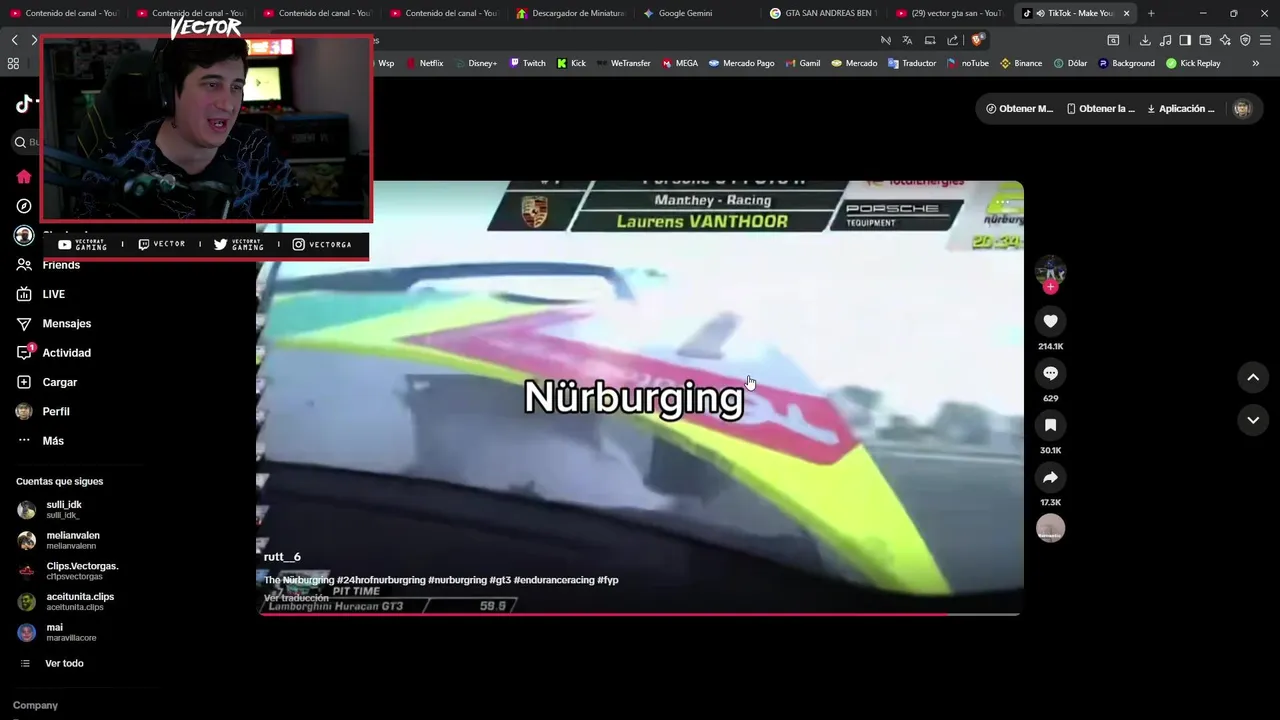The image size is (1280, 720).
Task: Open the browser downloads icon
Action: pyautogui.click(x=1145, y=40)
